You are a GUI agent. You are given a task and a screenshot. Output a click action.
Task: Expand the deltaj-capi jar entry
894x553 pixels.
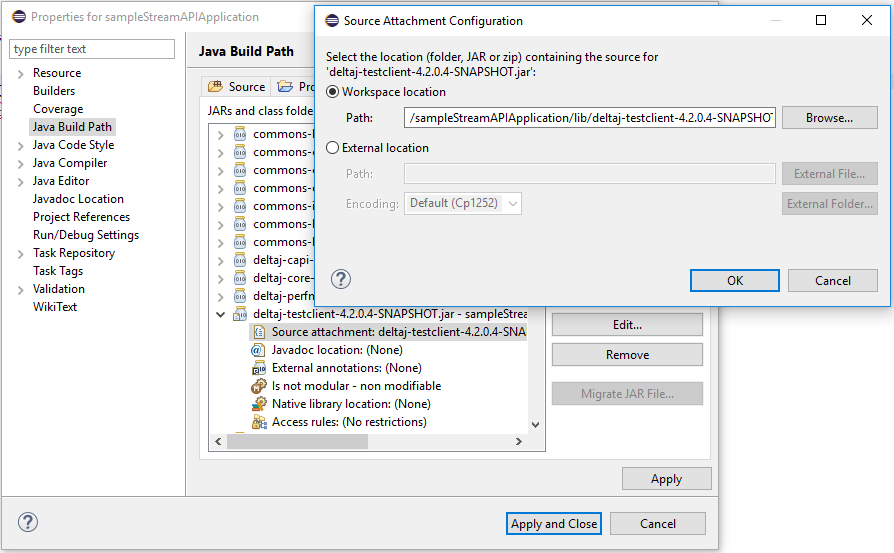tap(221, 261)
